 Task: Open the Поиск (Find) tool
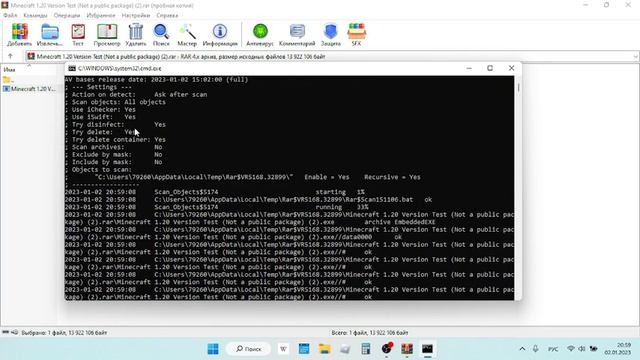[161, 34]
